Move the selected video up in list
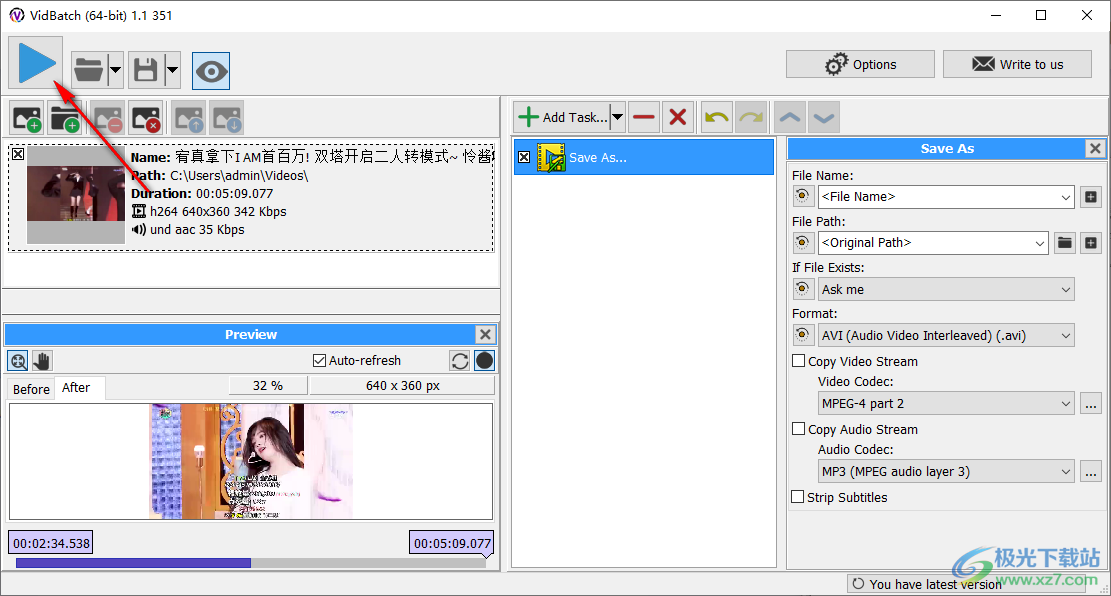 click(188, 118)
